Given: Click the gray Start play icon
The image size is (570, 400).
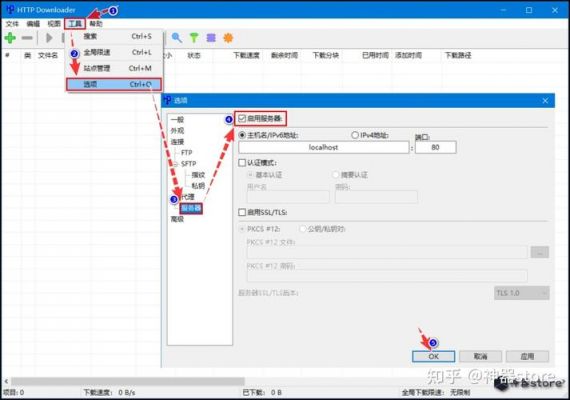Looking at the screenshot, I should point(49,38).
